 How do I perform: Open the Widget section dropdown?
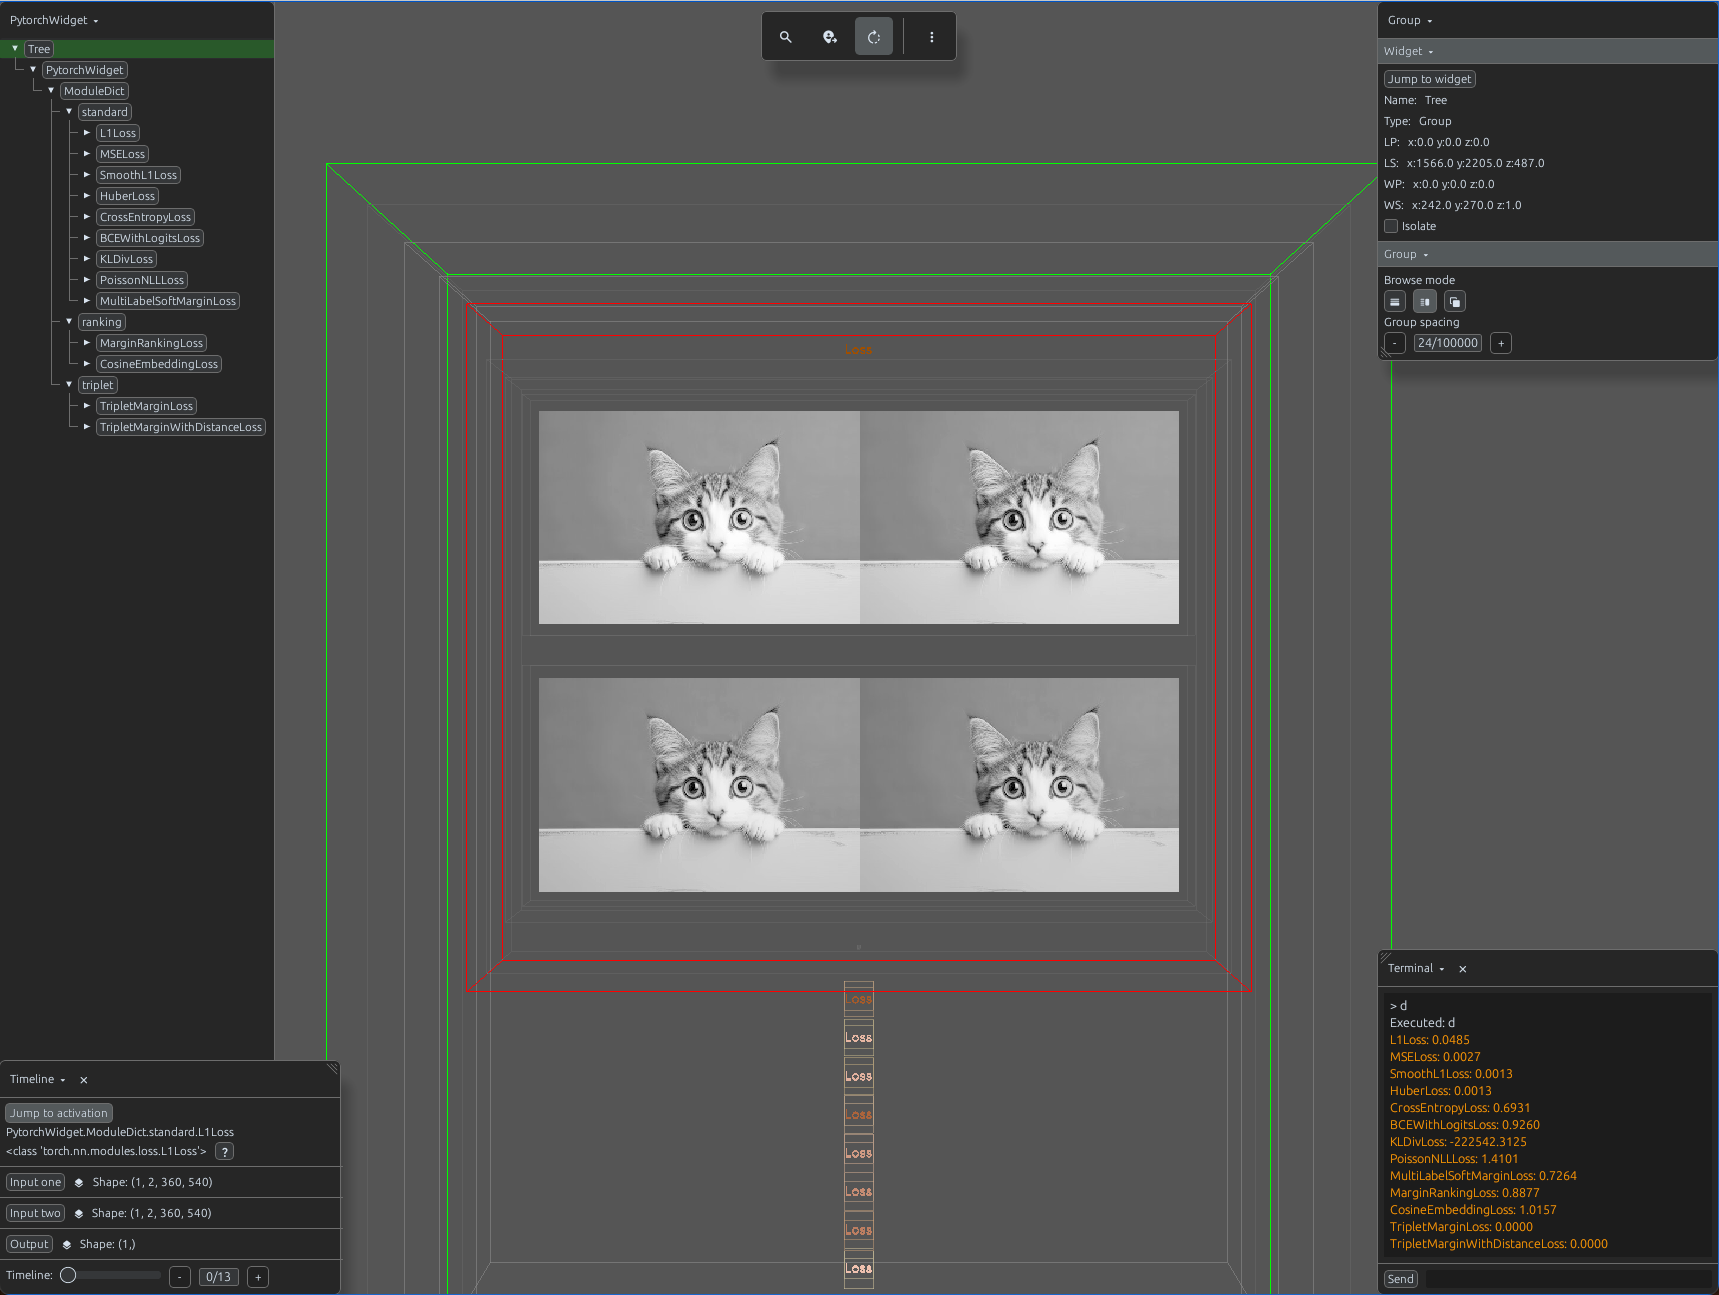tap(1409, 51)
